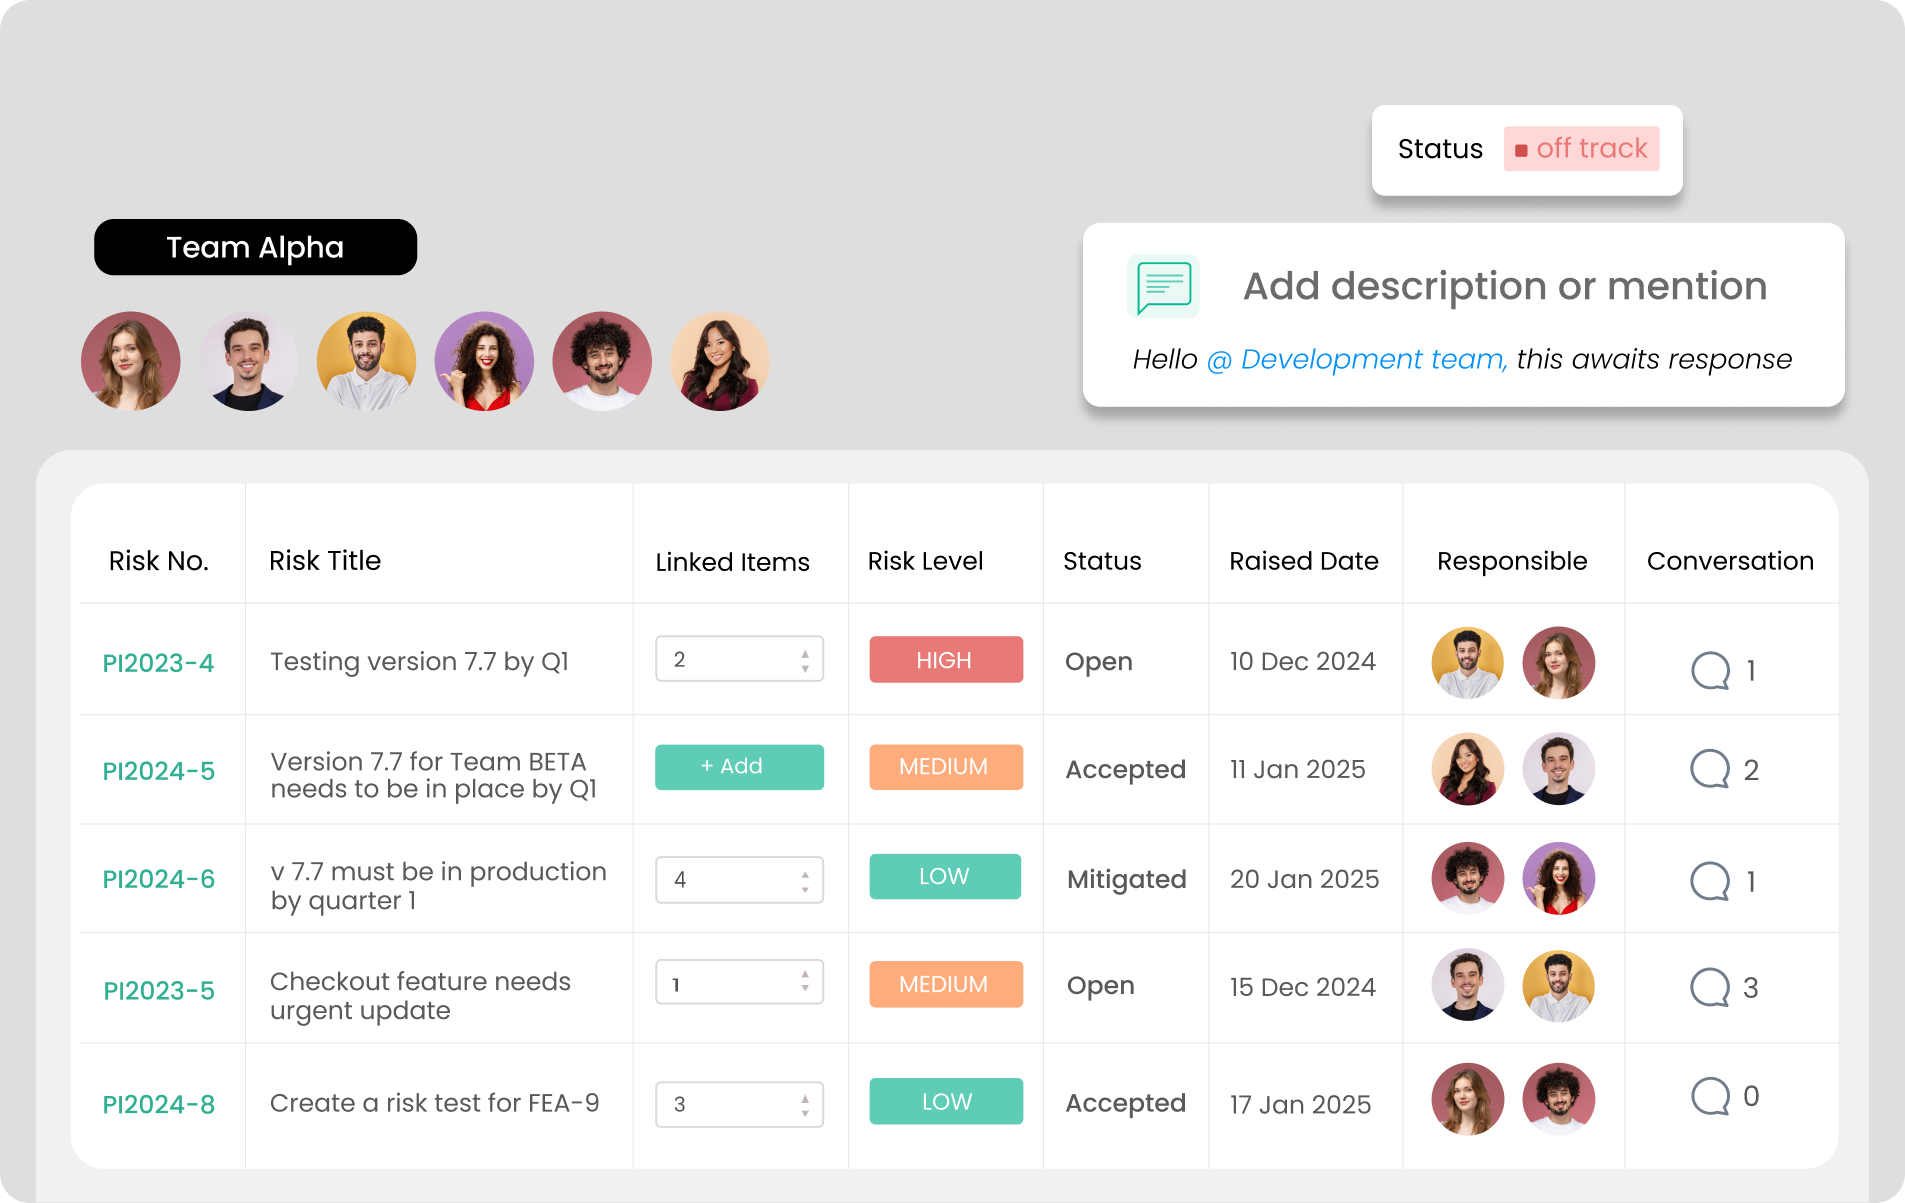Select the Team Alpha badge
Viewport: 1905px width, 1203px height.
tap(255, 247)
